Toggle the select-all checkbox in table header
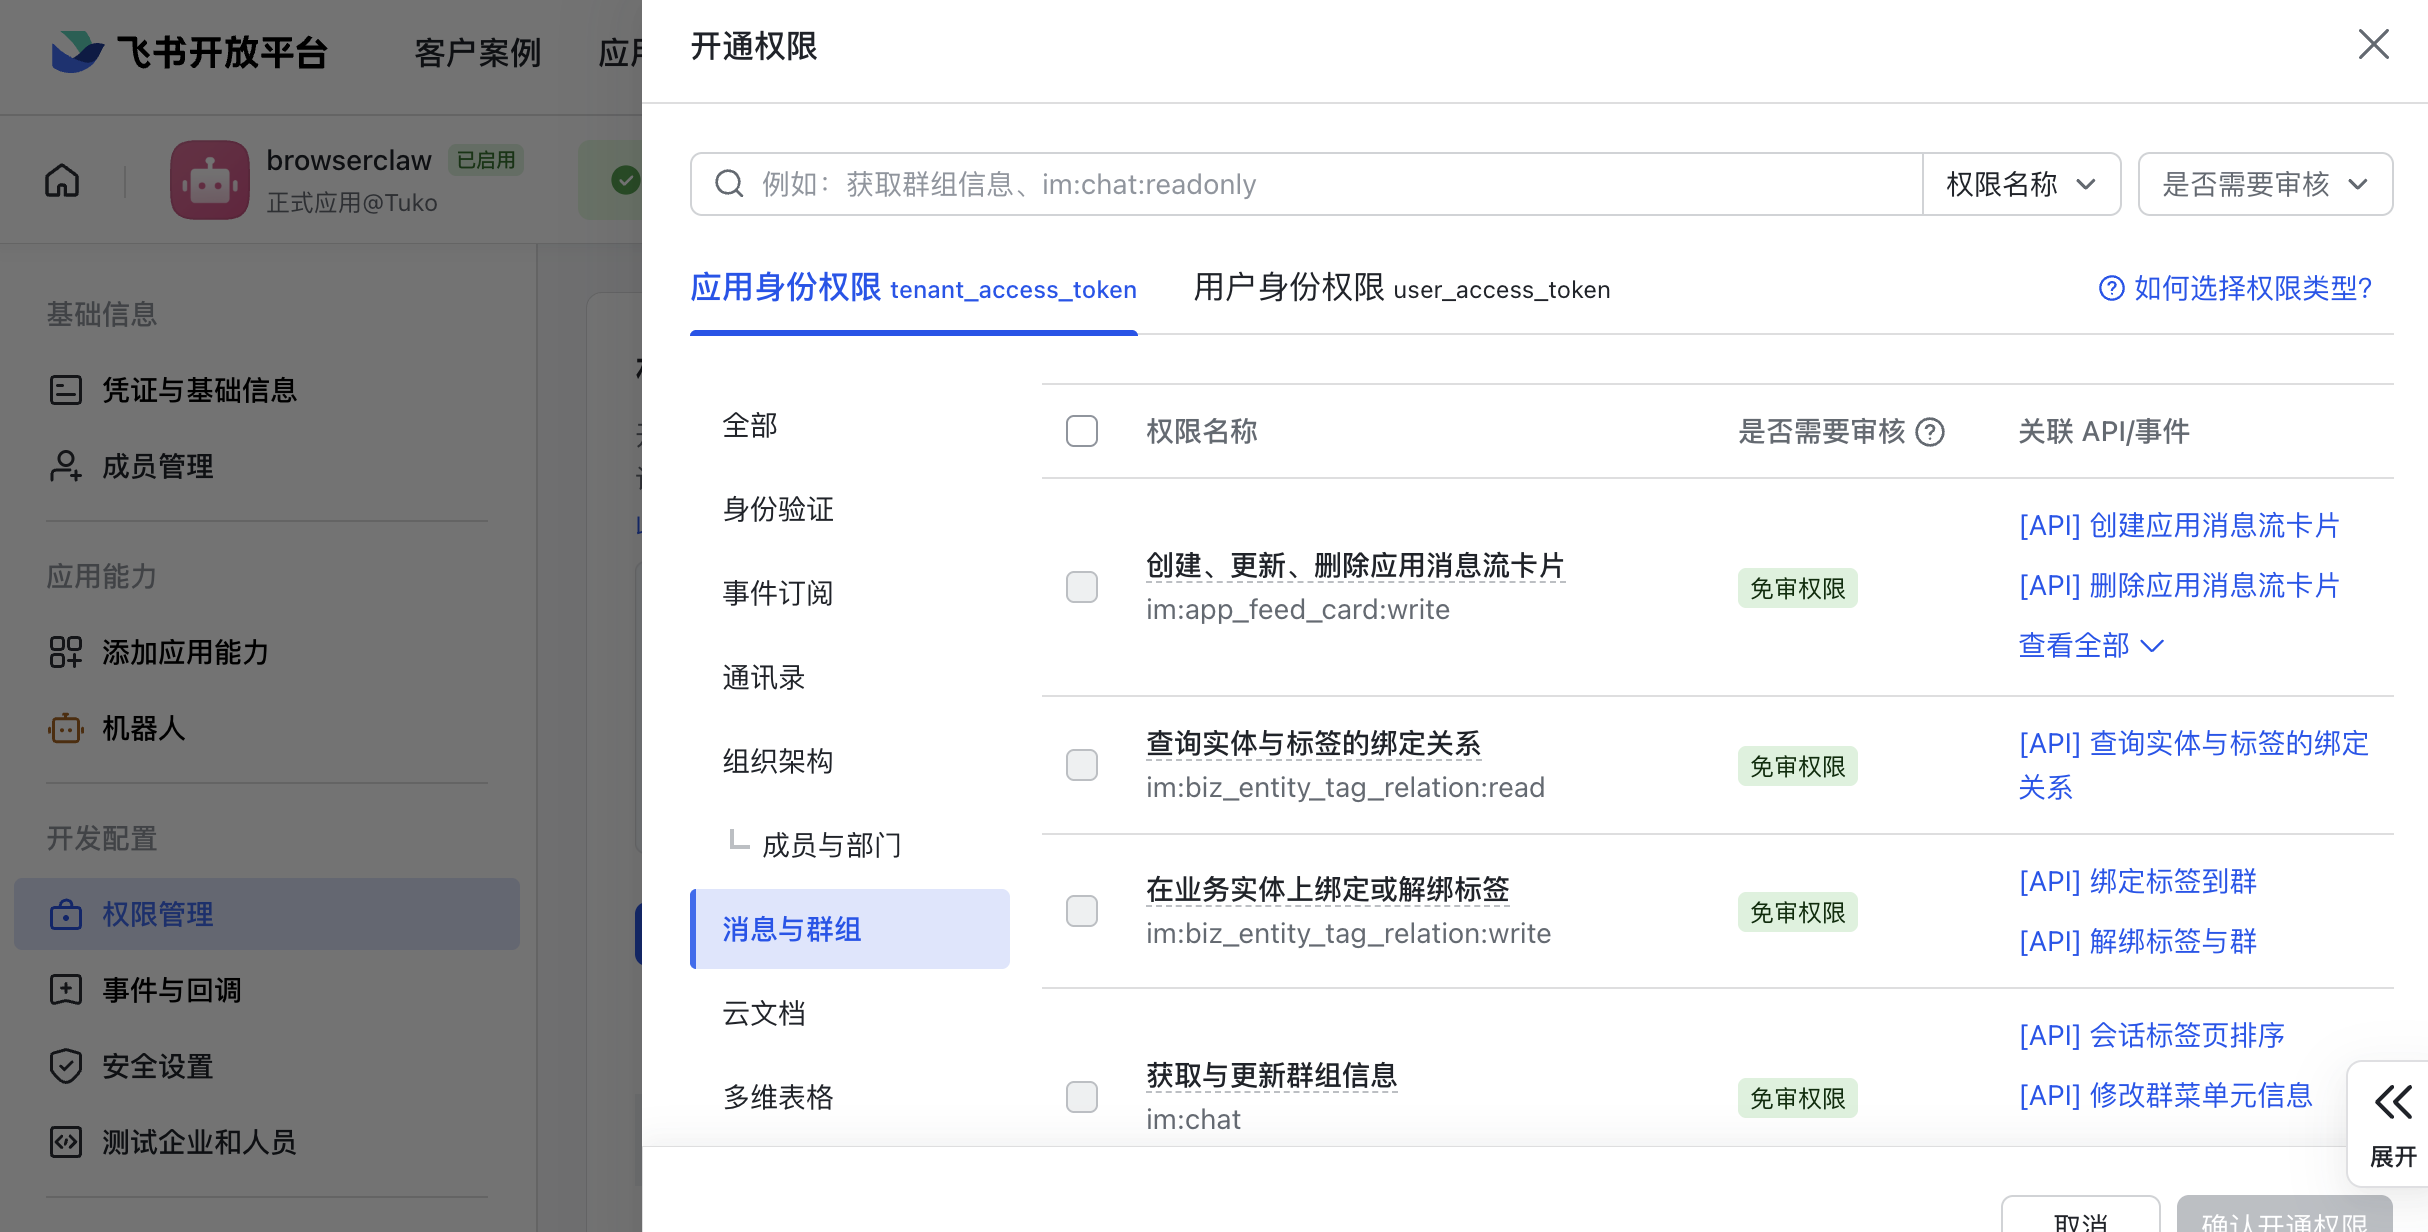Viewport: 2428px width, 1232px height. (x=1082, y=431)
